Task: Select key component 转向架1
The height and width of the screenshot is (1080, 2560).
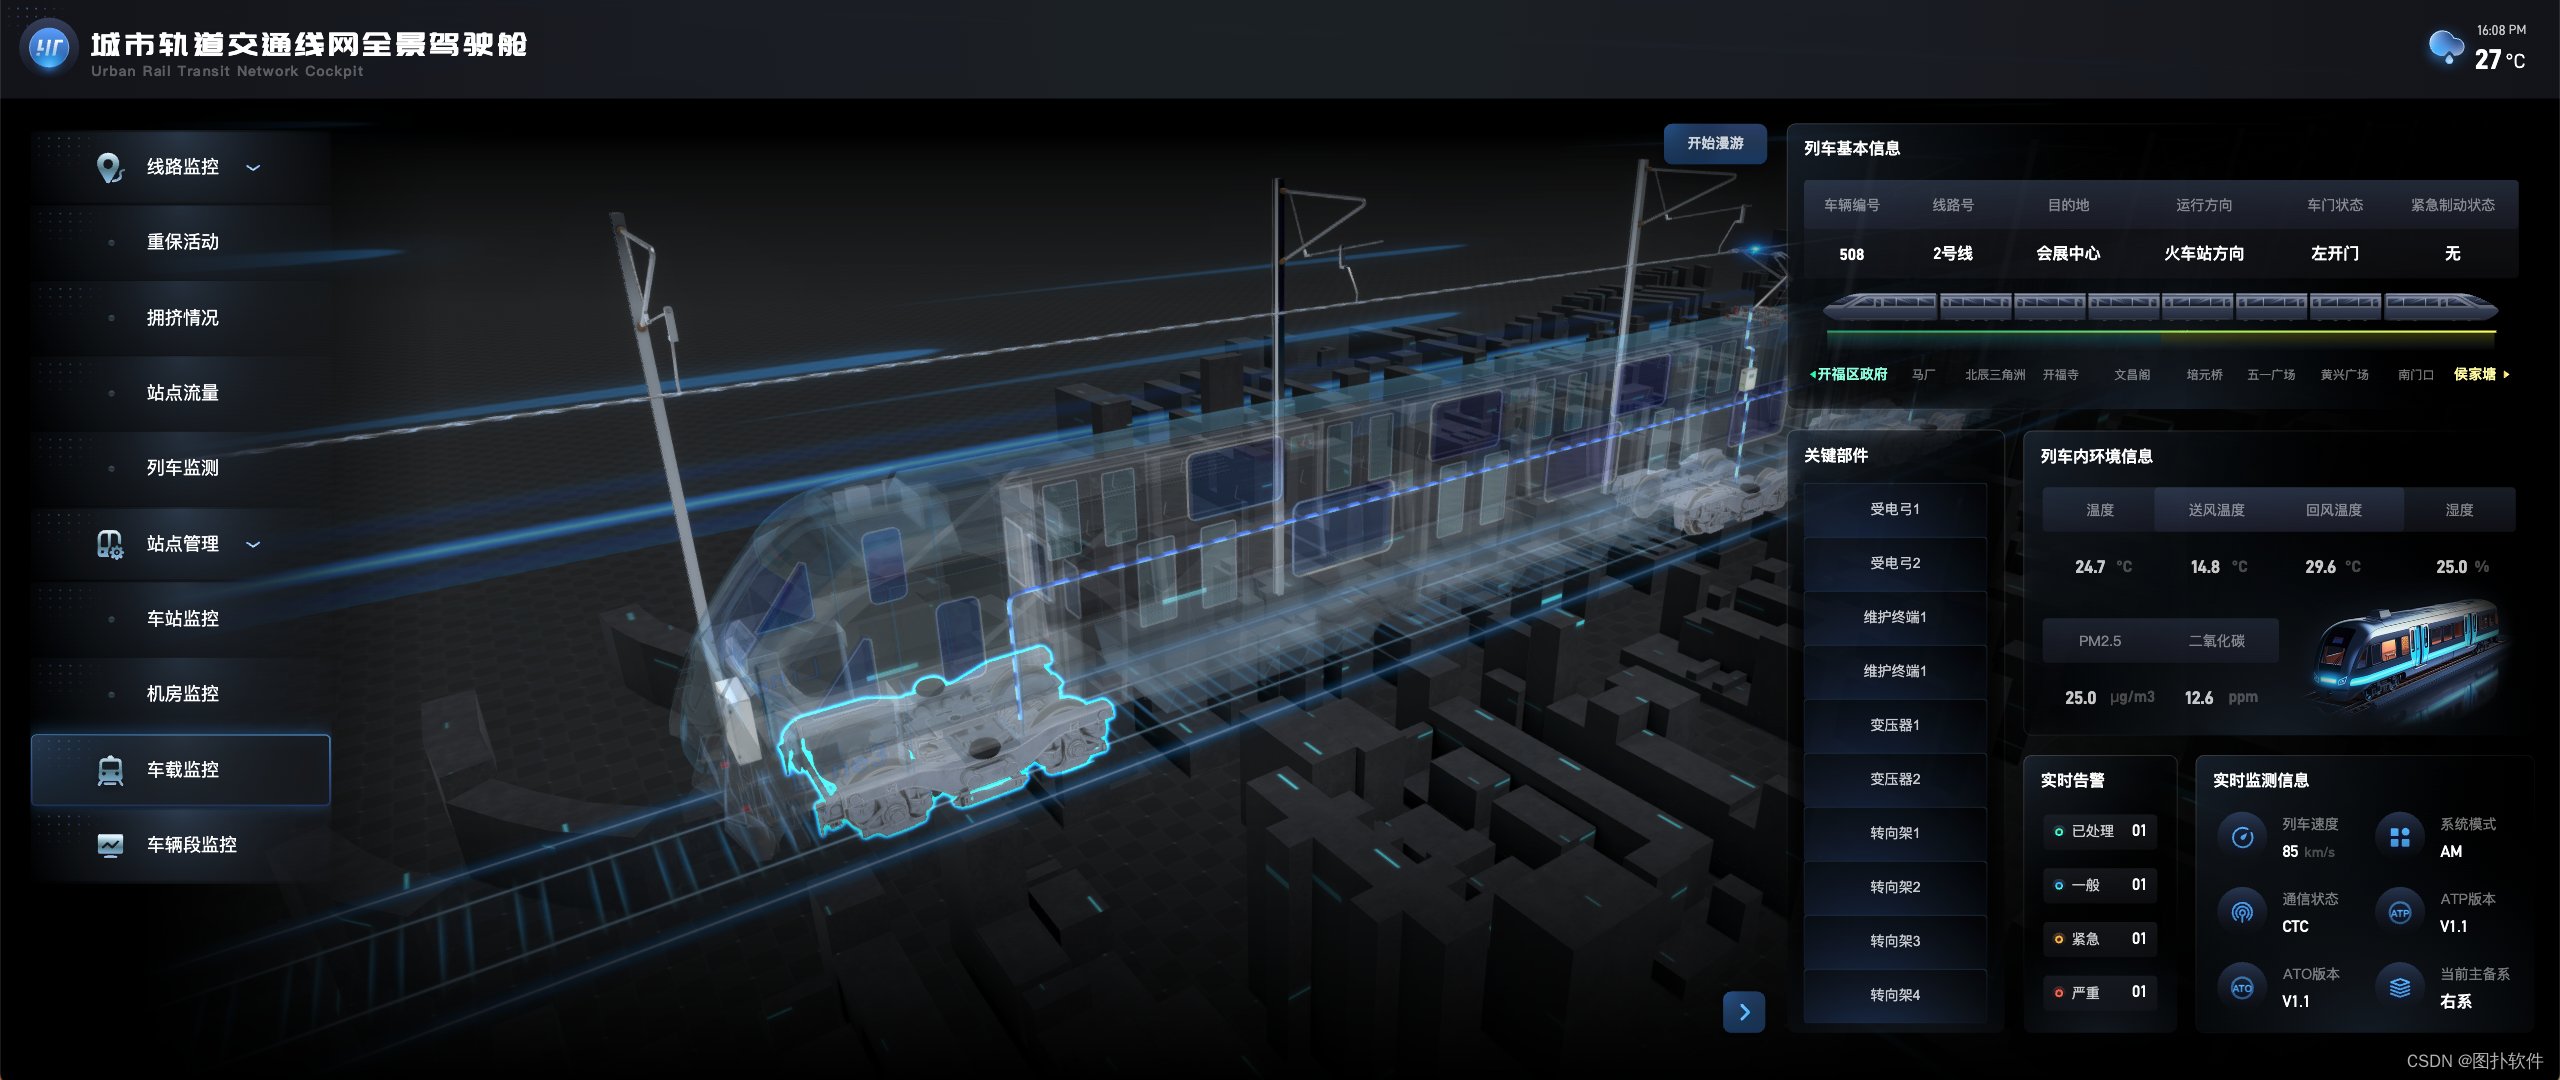Action: 1894,833
